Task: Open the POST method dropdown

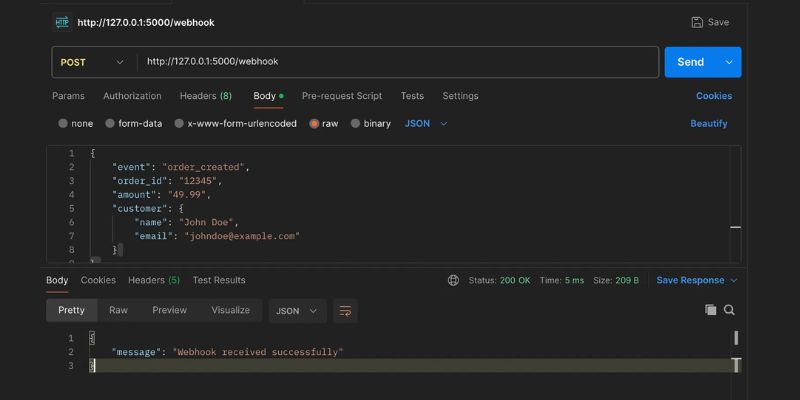Action: [x=92, y=62]
